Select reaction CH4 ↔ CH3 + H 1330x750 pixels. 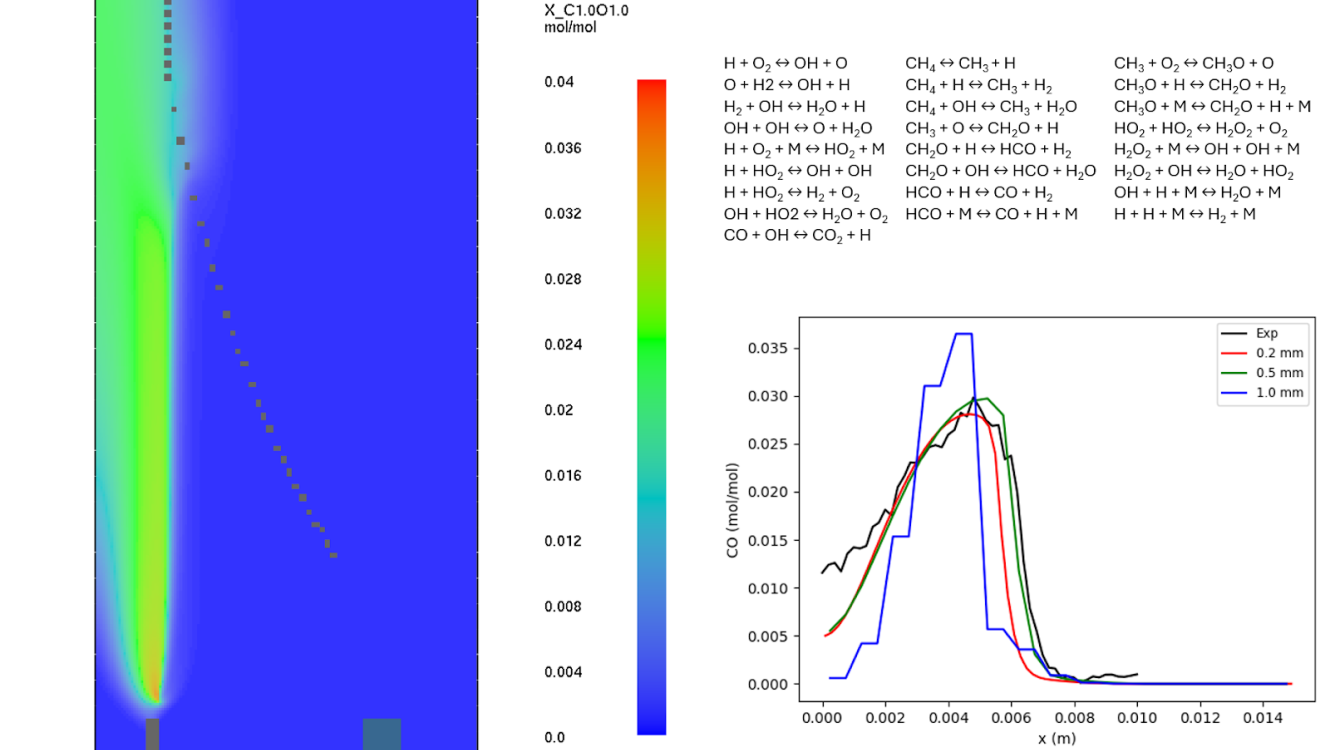coord(960,63)
